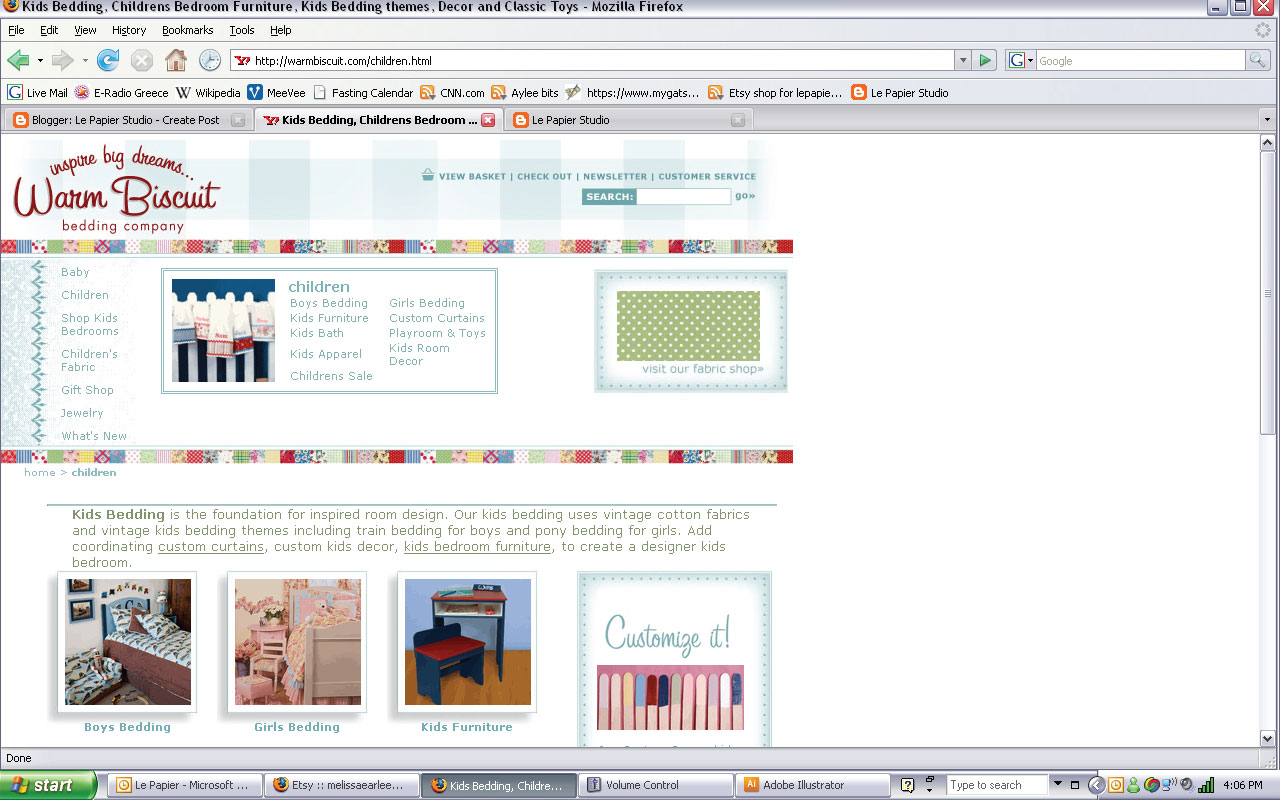Select Shop Kids Bedrooms in sidebar
This screenshot has height=800, width=1280.
[x=90, y=325]
